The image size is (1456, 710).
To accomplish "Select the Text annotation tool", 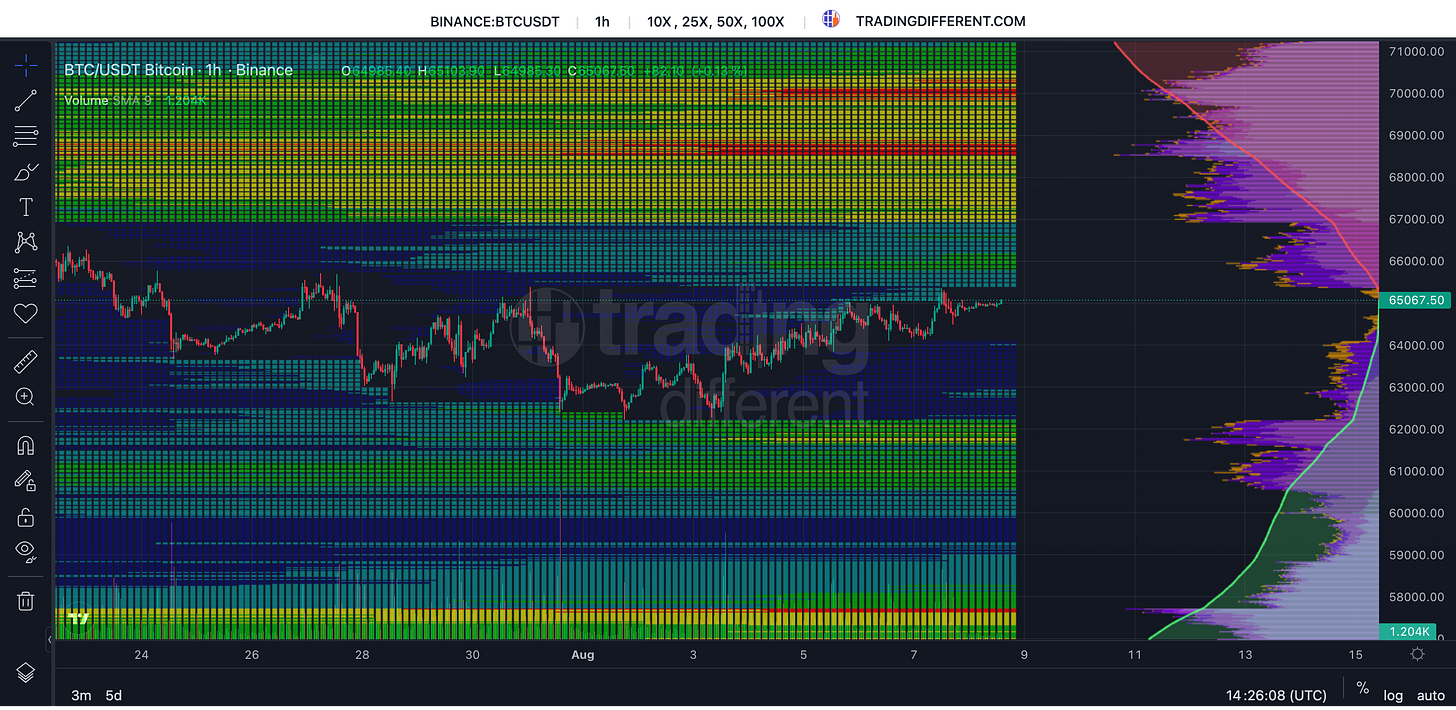I will pos(25,207).
